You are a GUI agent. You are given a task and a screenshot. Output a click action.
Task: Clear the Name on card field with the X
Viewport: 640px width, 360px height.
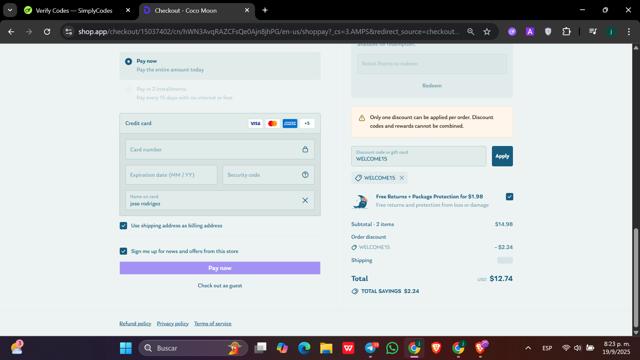point(305,200)
